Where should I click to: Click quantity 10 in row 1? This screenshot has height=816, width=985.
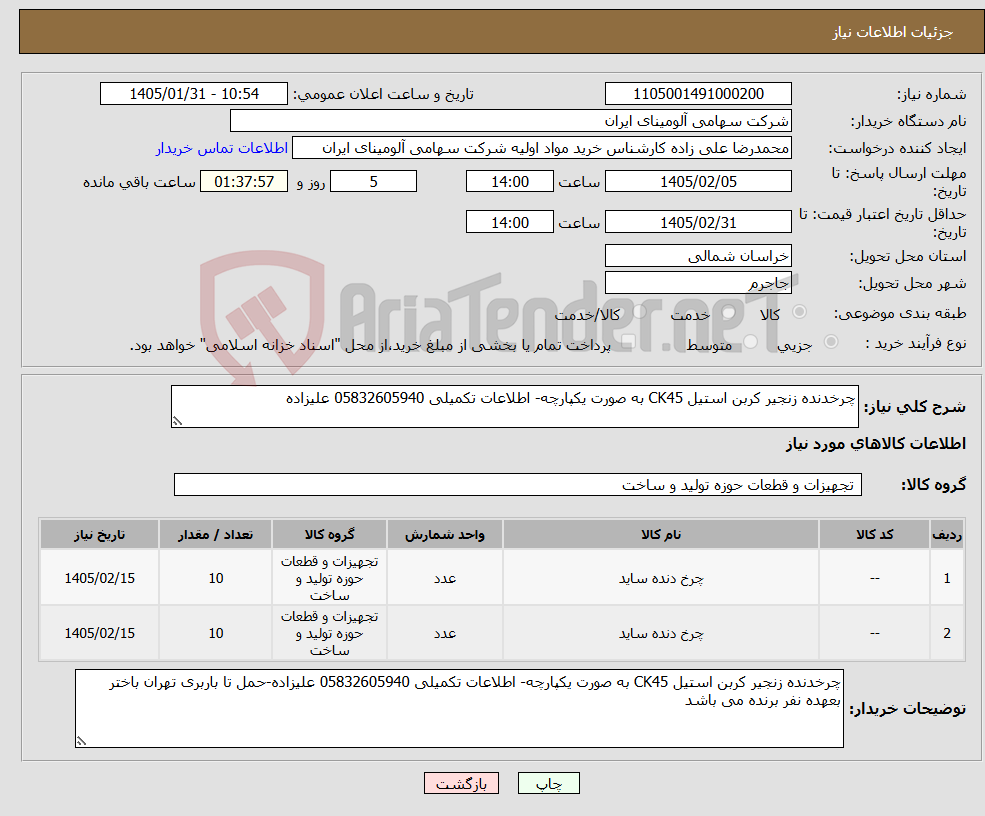pyautogui.click(x=215, y=578)
